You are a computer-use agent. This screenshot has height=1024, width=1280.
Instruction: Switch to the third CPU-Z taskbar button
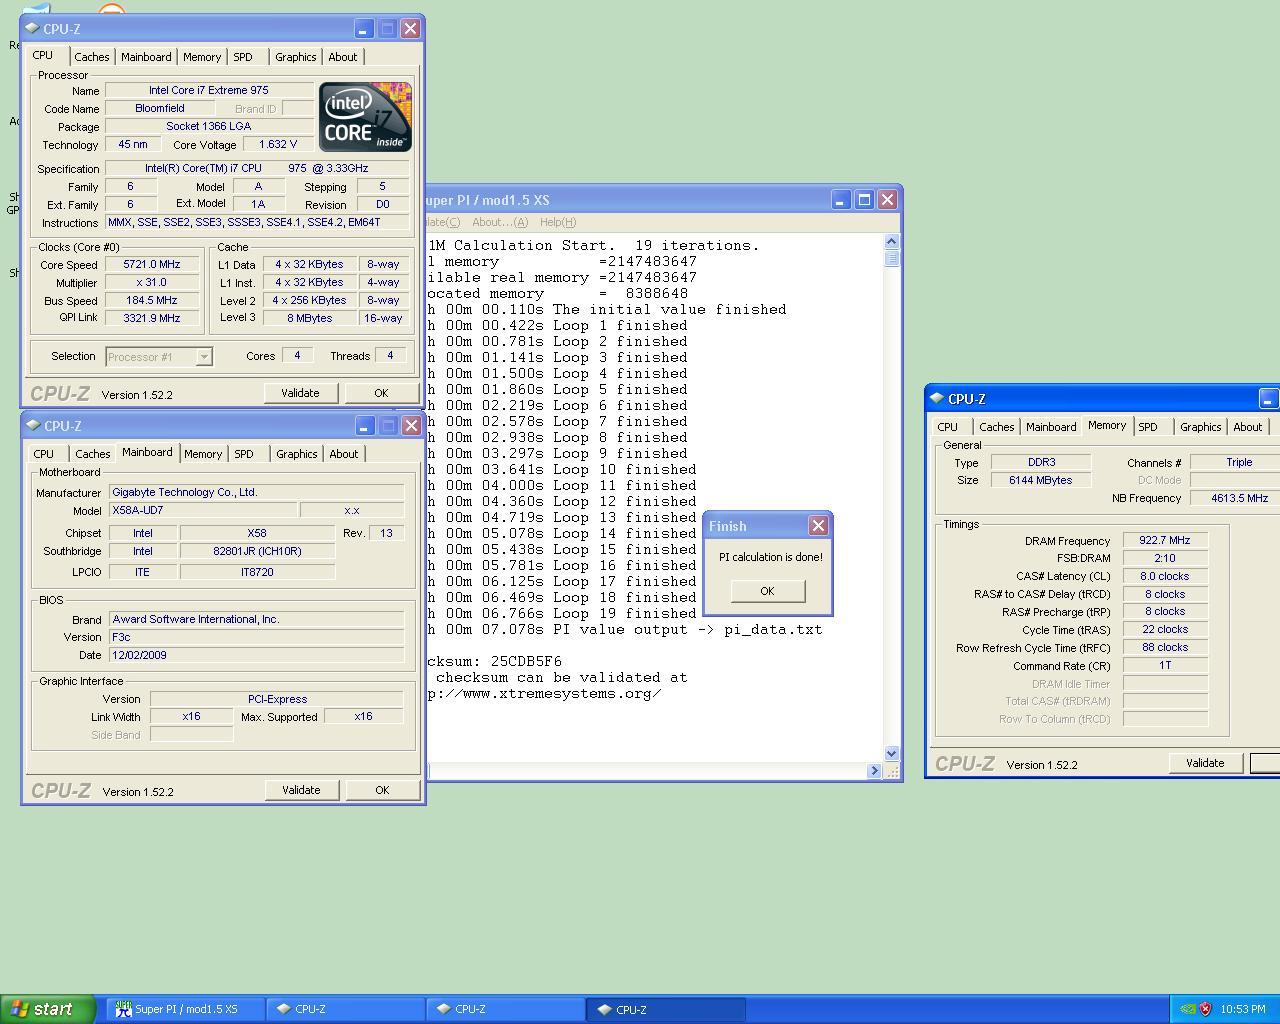[x=666, y=1009]
